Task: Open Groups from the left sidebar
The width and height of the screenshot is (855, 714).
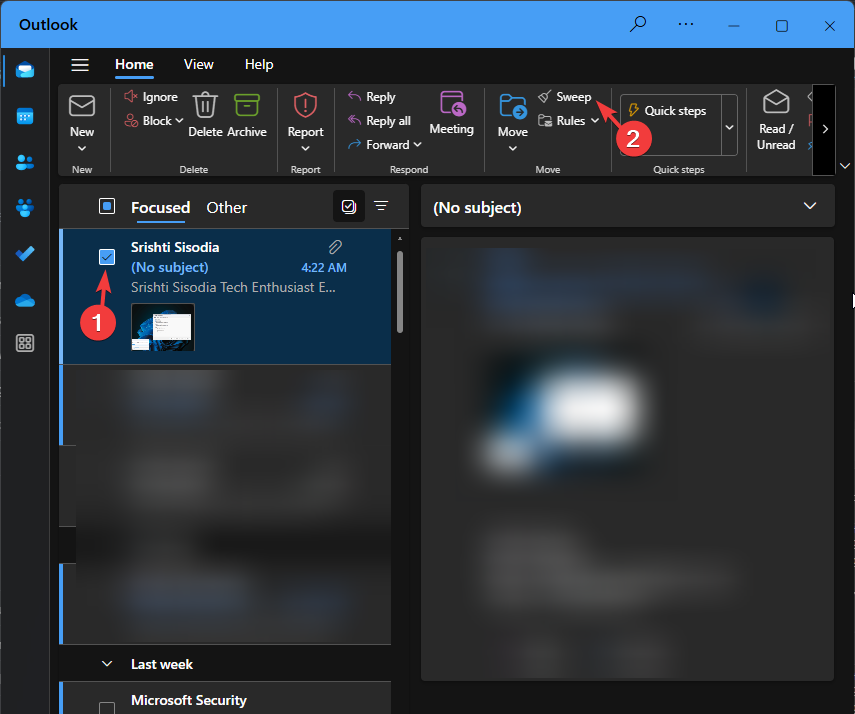Action: point(24,208)
